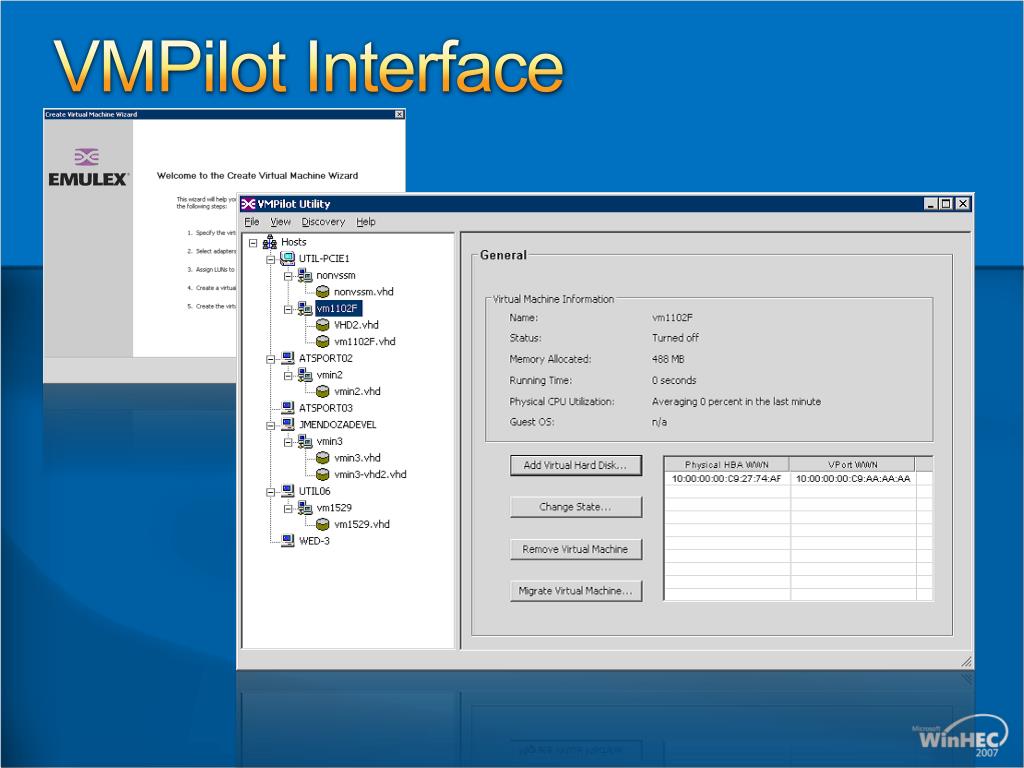This screenshot has height=768, width=1024.
Task: Collapse the Hosts root node
Action: [253, 243]
